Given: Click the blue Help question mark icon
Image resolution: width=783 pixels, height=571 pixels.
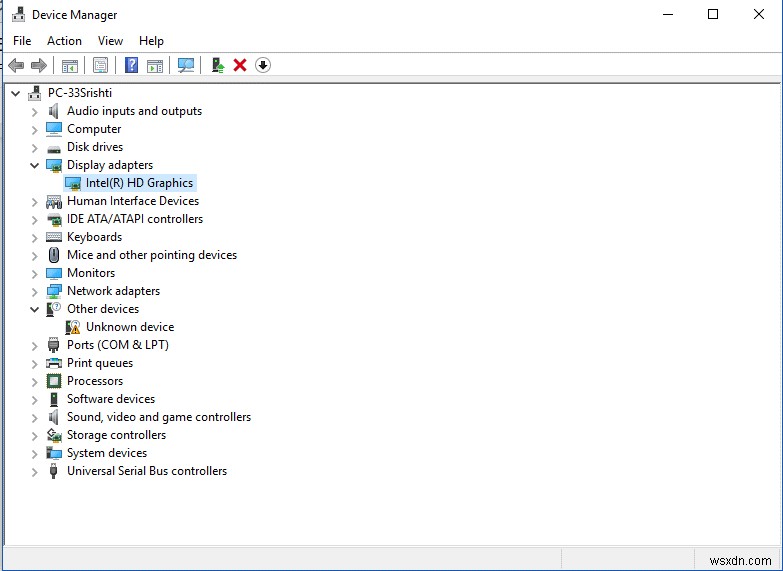Looking at the screenshot, I should (x=131, y=65).
